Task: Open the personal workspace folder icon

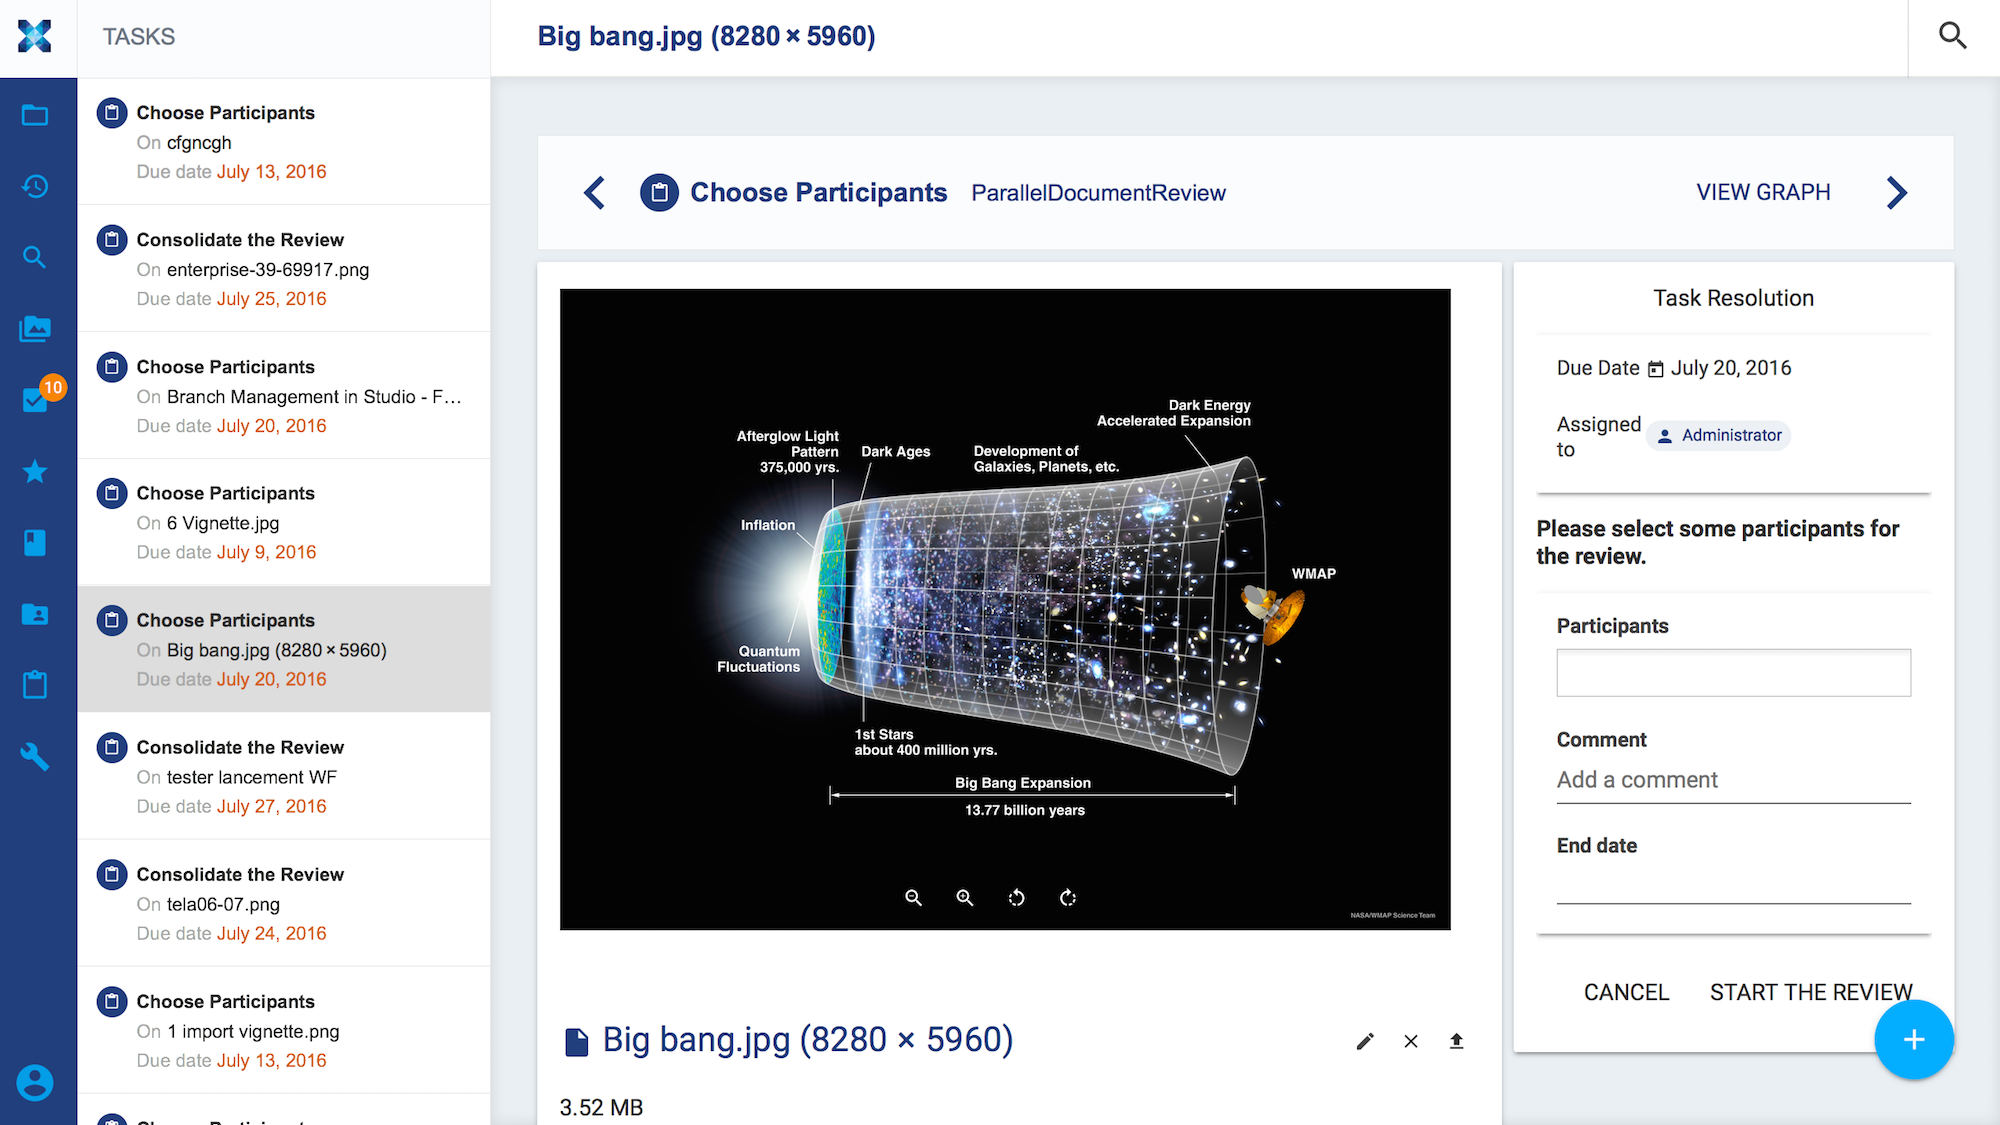Action: coord(35,614)
